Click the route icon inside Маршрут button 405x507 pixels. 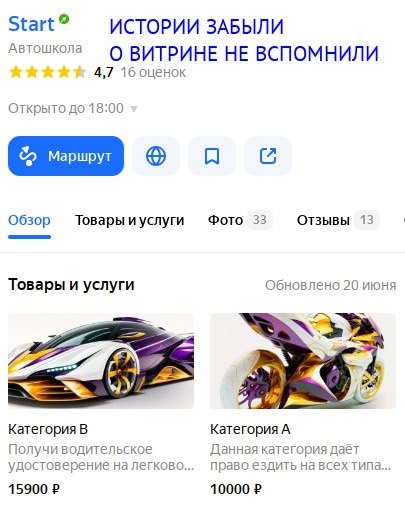pos(28,156)
